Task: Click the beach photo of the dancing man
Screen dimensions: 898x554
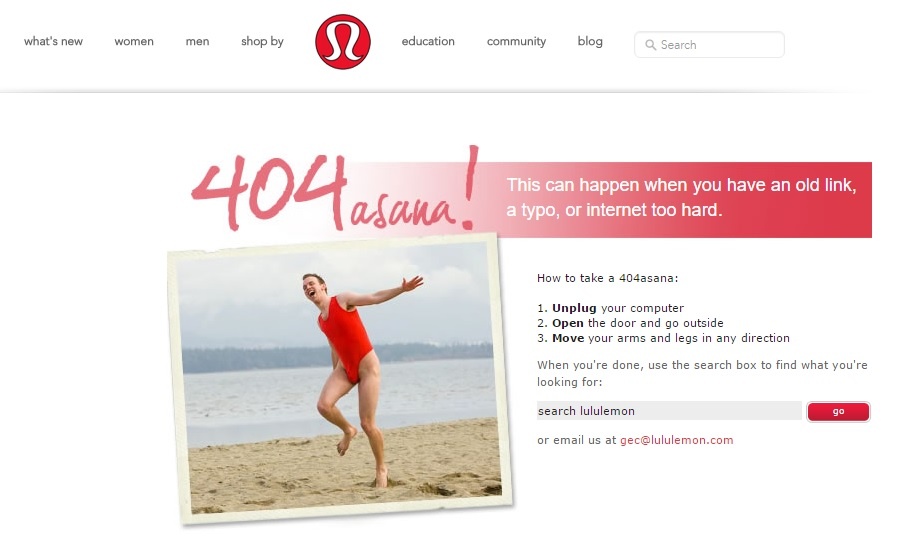Action: click(x=340, y=378)
